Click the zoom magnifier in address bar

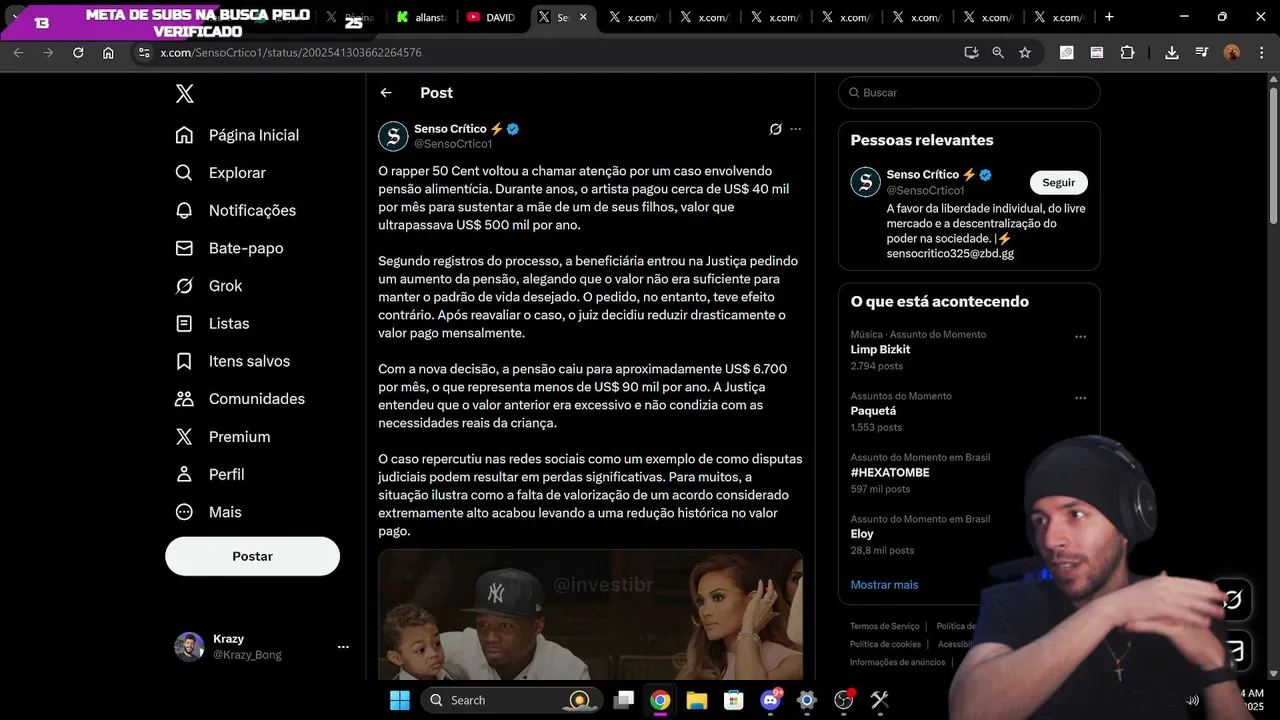(x=998, y=53)
